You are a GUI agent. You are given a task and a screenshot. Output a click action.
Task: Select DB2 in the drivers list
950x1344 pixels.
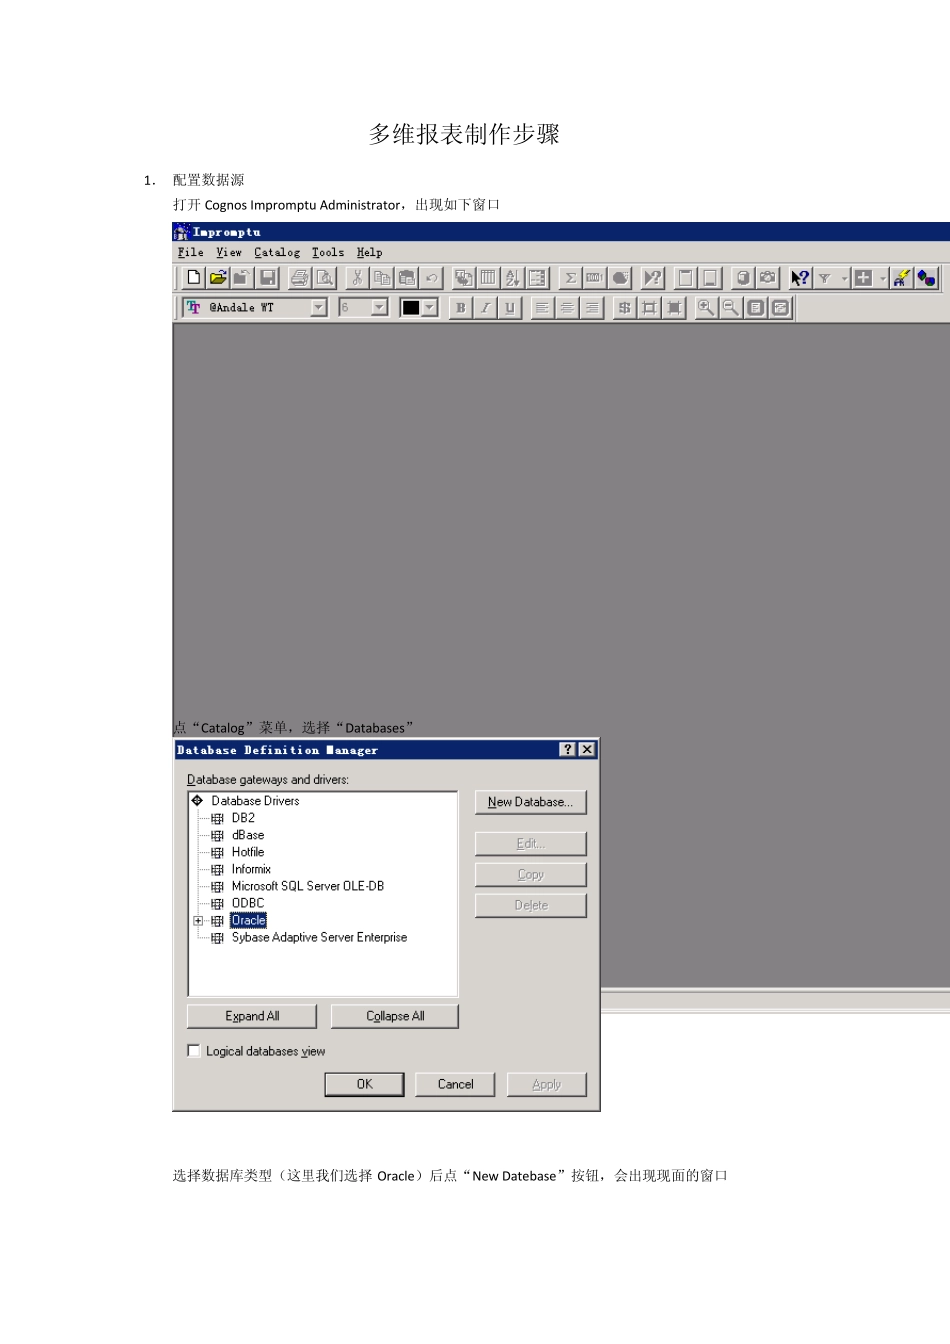point(243,818)
